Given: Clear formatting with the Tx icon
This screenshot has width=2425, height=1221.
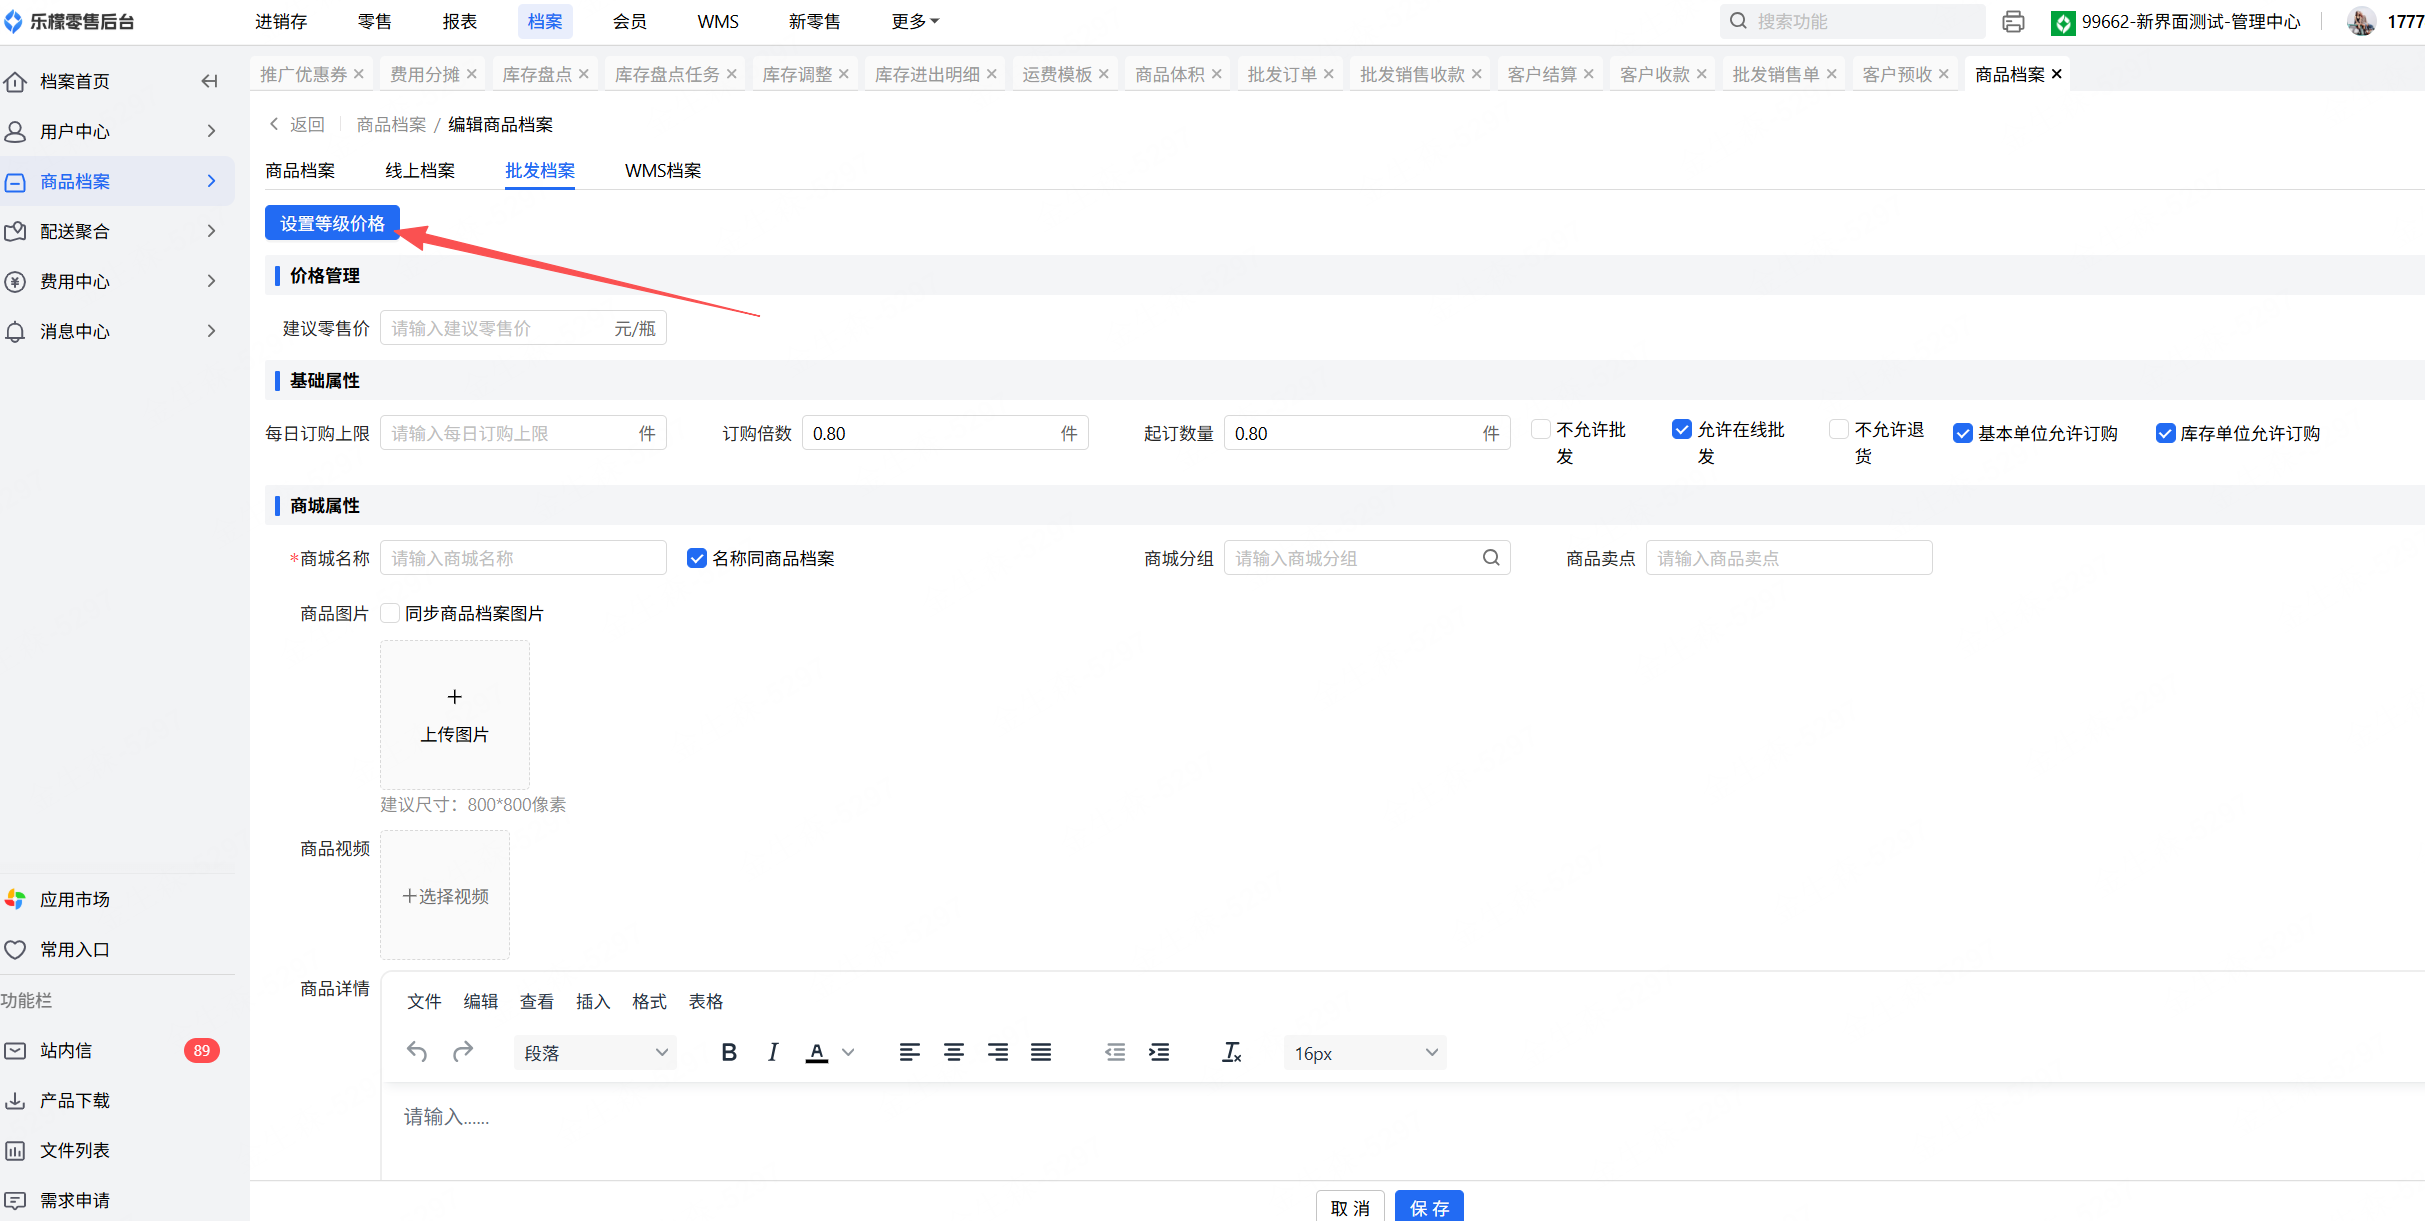Looking at the screenshot, I should coord(1232,1052).
